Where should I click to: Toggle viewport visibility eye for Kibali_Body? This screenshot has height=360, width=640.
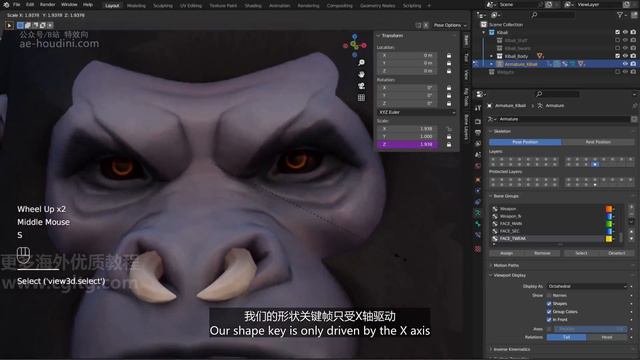point(625,56)
